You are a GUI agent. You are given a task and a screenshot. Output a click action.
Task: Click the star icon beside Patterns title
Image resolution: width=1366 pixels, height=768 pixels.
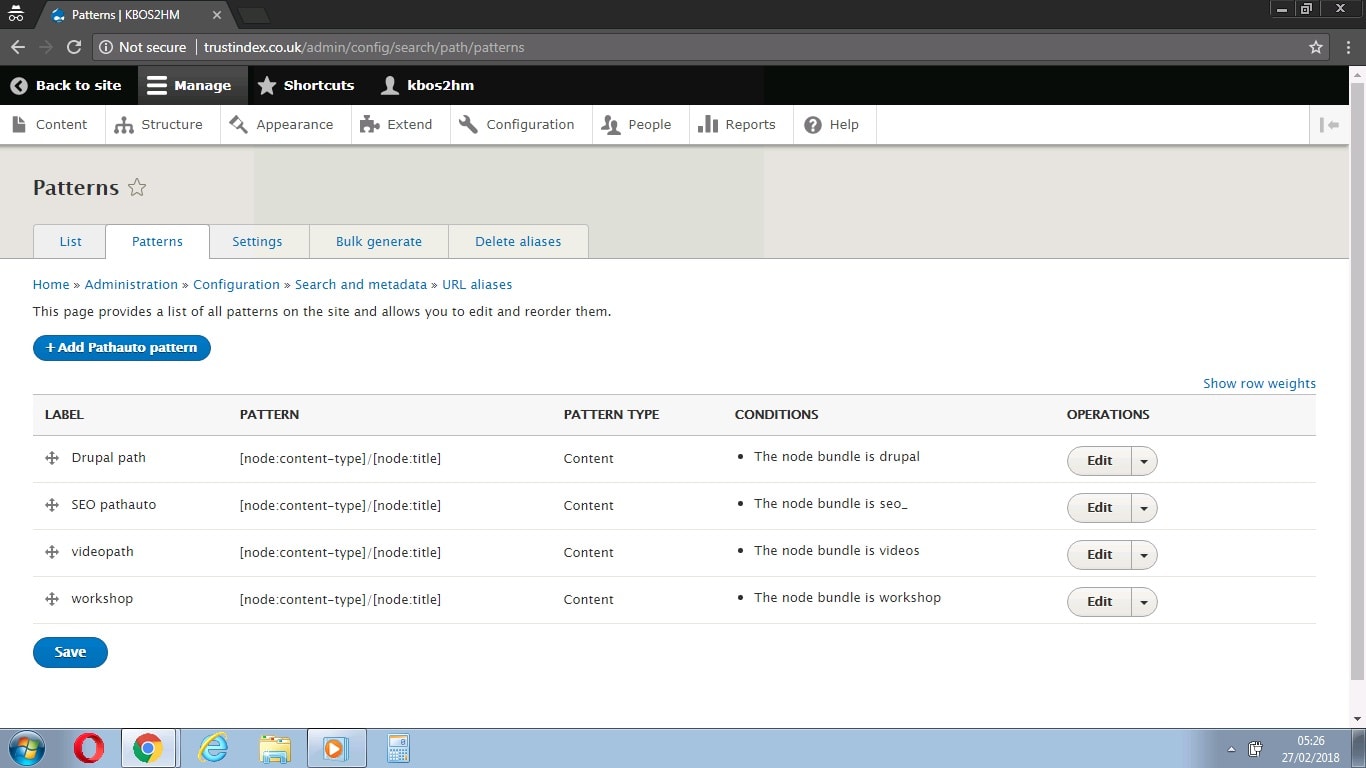(x=137, y=188)
